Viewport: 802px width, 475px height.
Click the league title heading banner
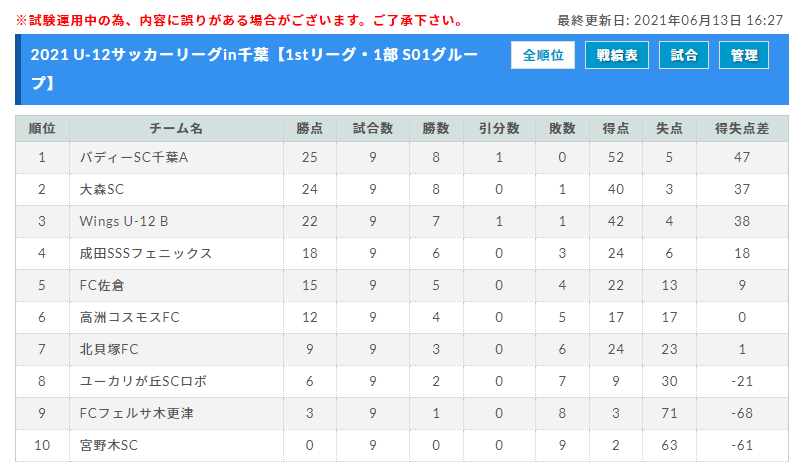coord(402,70)
